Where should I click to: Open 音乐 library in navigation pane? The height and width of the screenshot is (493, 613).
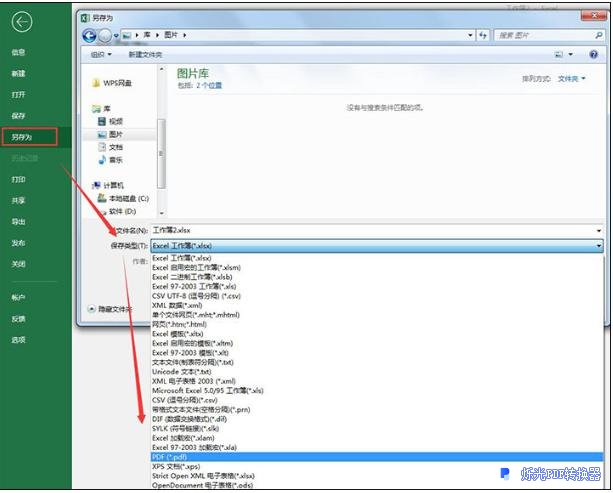point(110,160)
